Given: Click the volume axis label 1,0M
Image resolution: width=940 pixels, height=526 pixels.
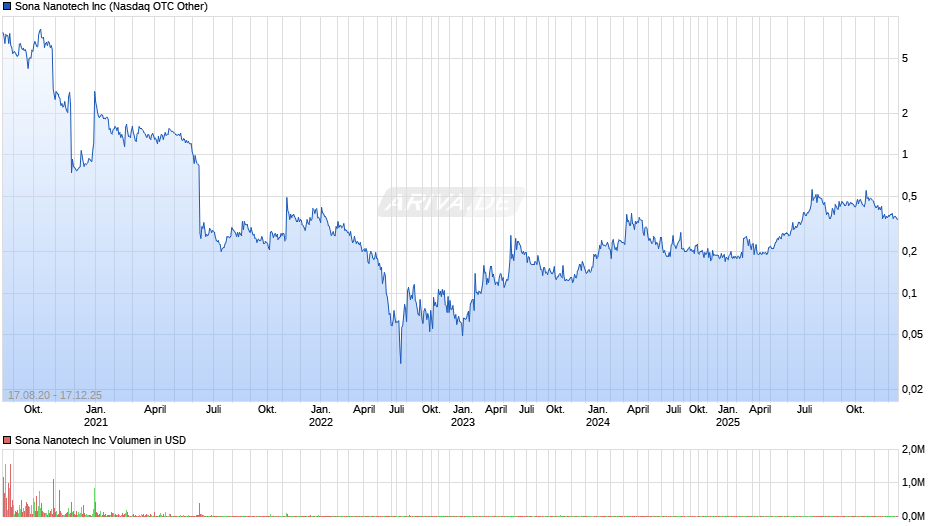Looking at the screenshot, I should point(914,483).
